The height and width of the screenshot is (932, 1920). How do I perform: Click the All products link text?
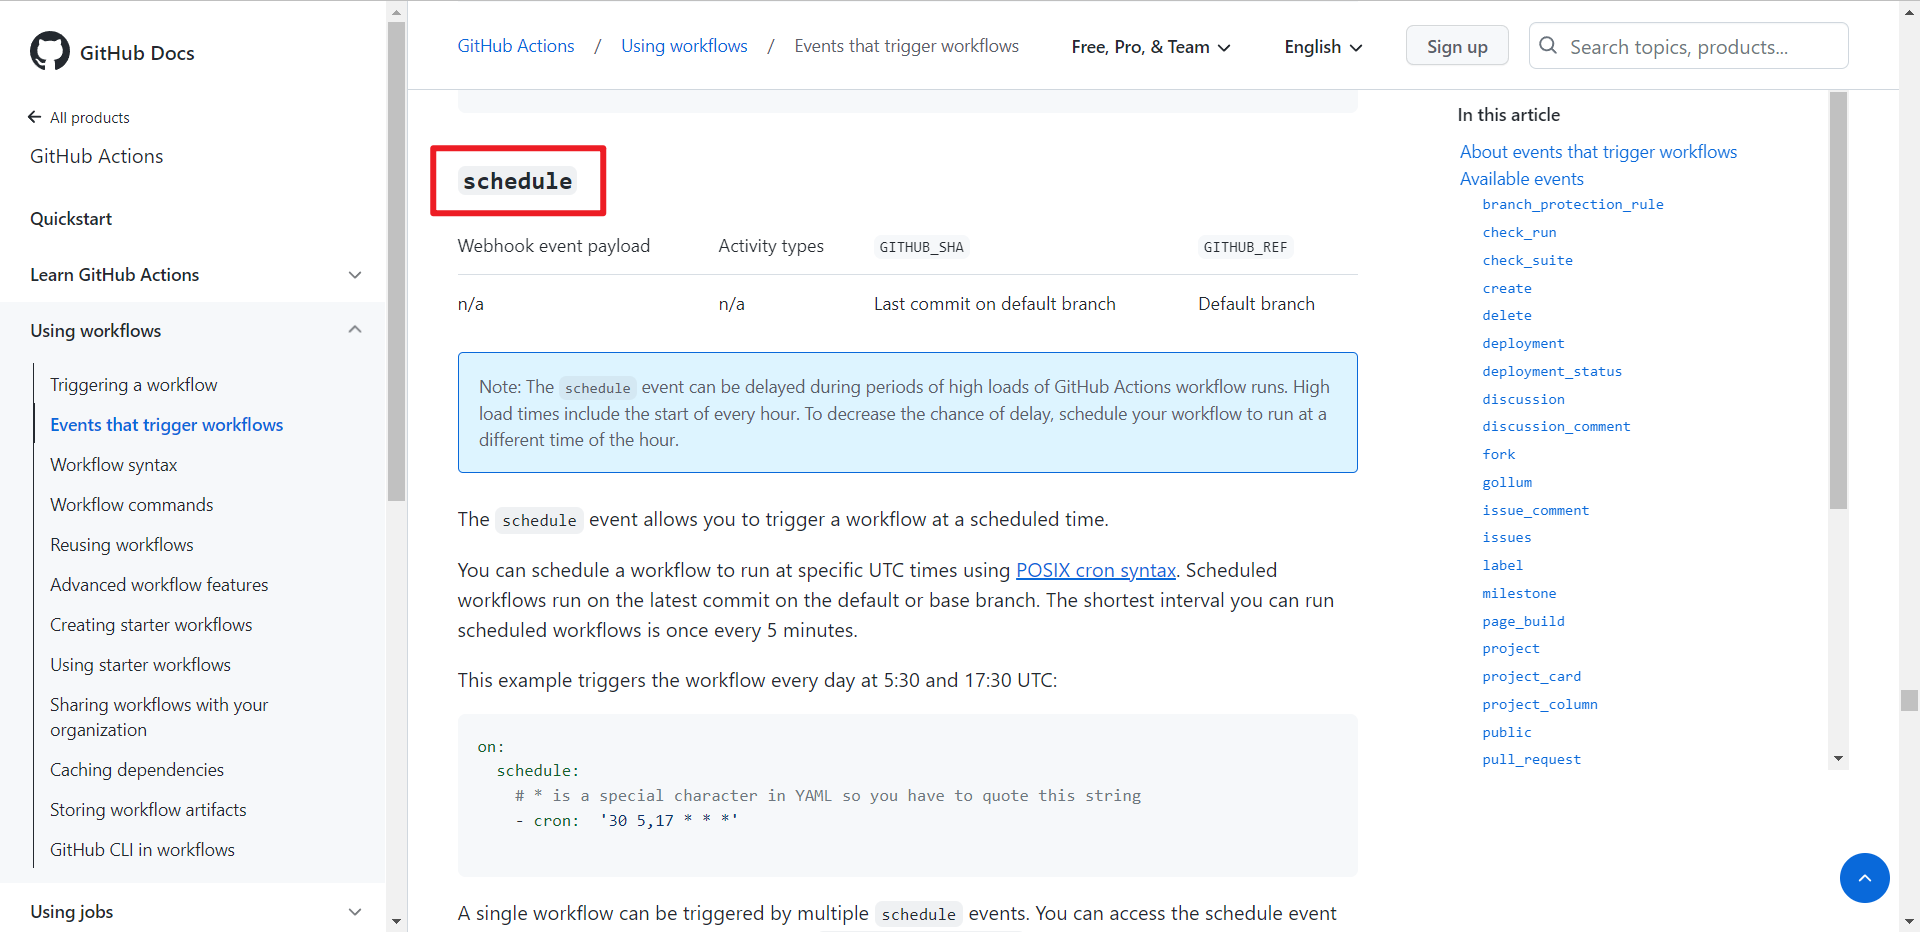(89, 118)
